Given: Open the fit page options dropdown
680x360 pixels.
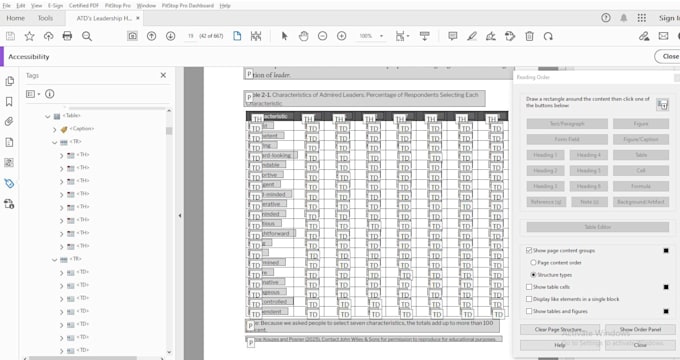Looking at the screenshot, I should [402, 36].
